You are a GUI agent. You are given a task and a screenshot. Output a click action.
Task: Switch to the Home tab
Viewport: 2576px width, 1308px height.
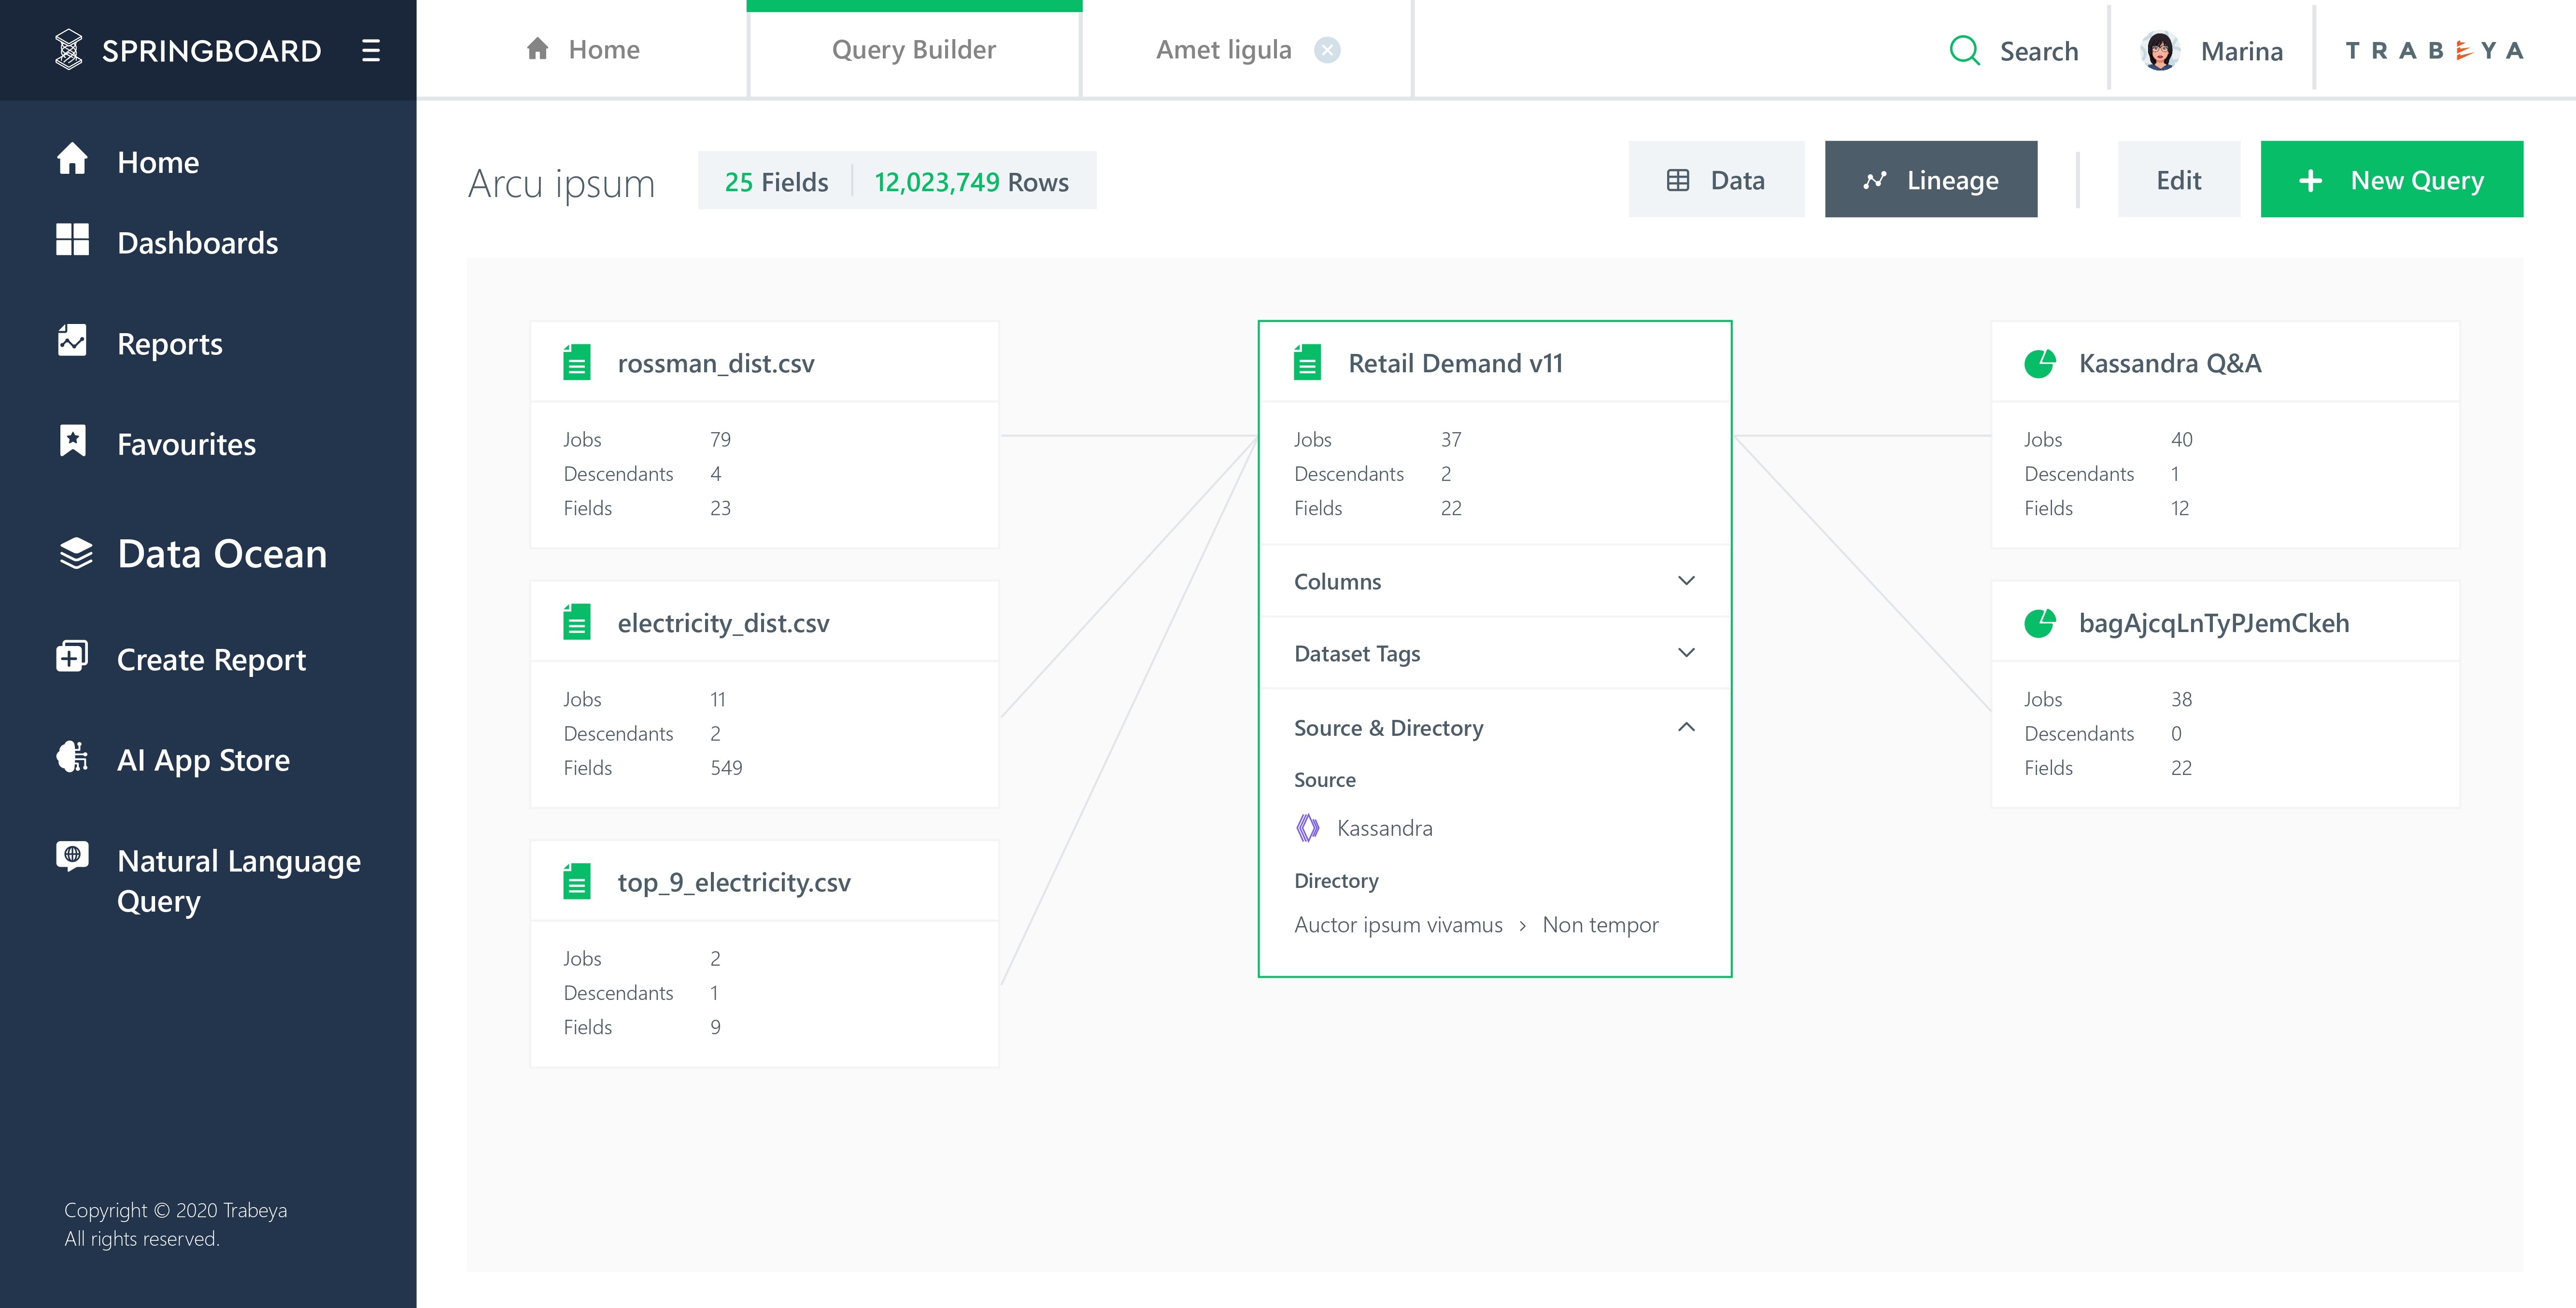tap(582, 49)
